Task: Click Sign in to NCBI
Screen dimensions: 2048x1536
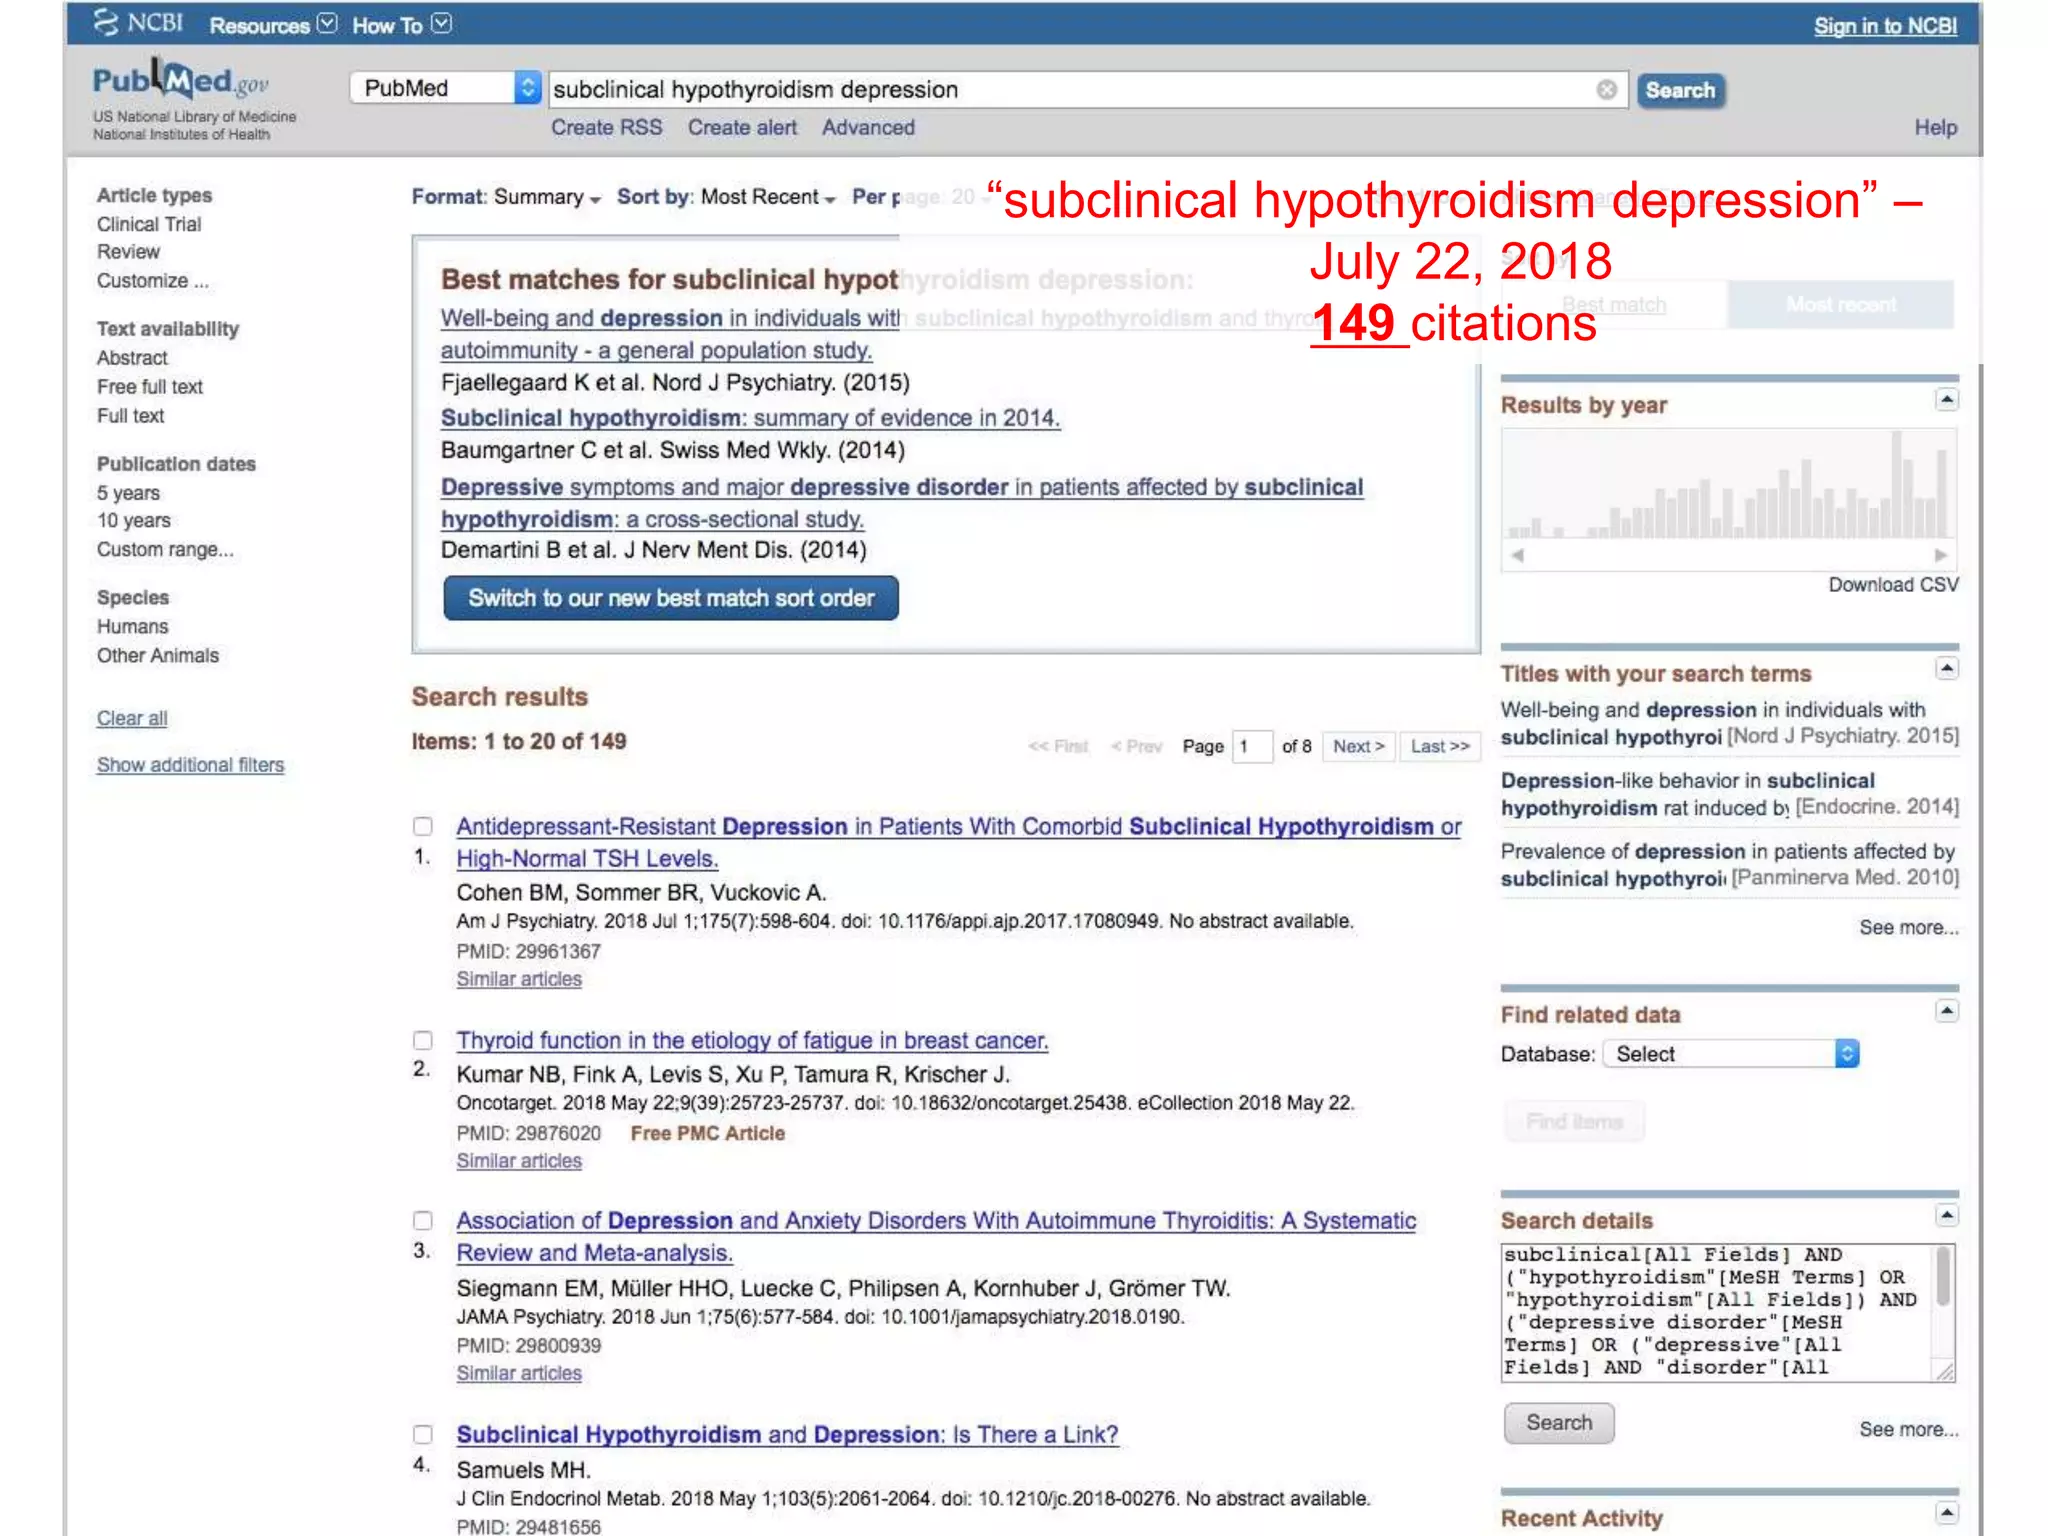Action: tap(1885, 26)
